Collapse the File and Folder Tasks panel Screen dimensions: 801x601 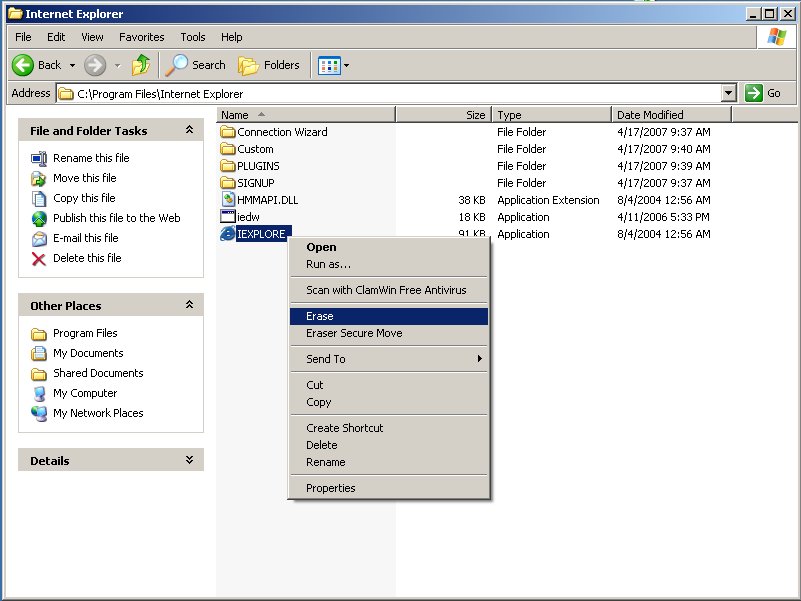click(x=190, y=130)
